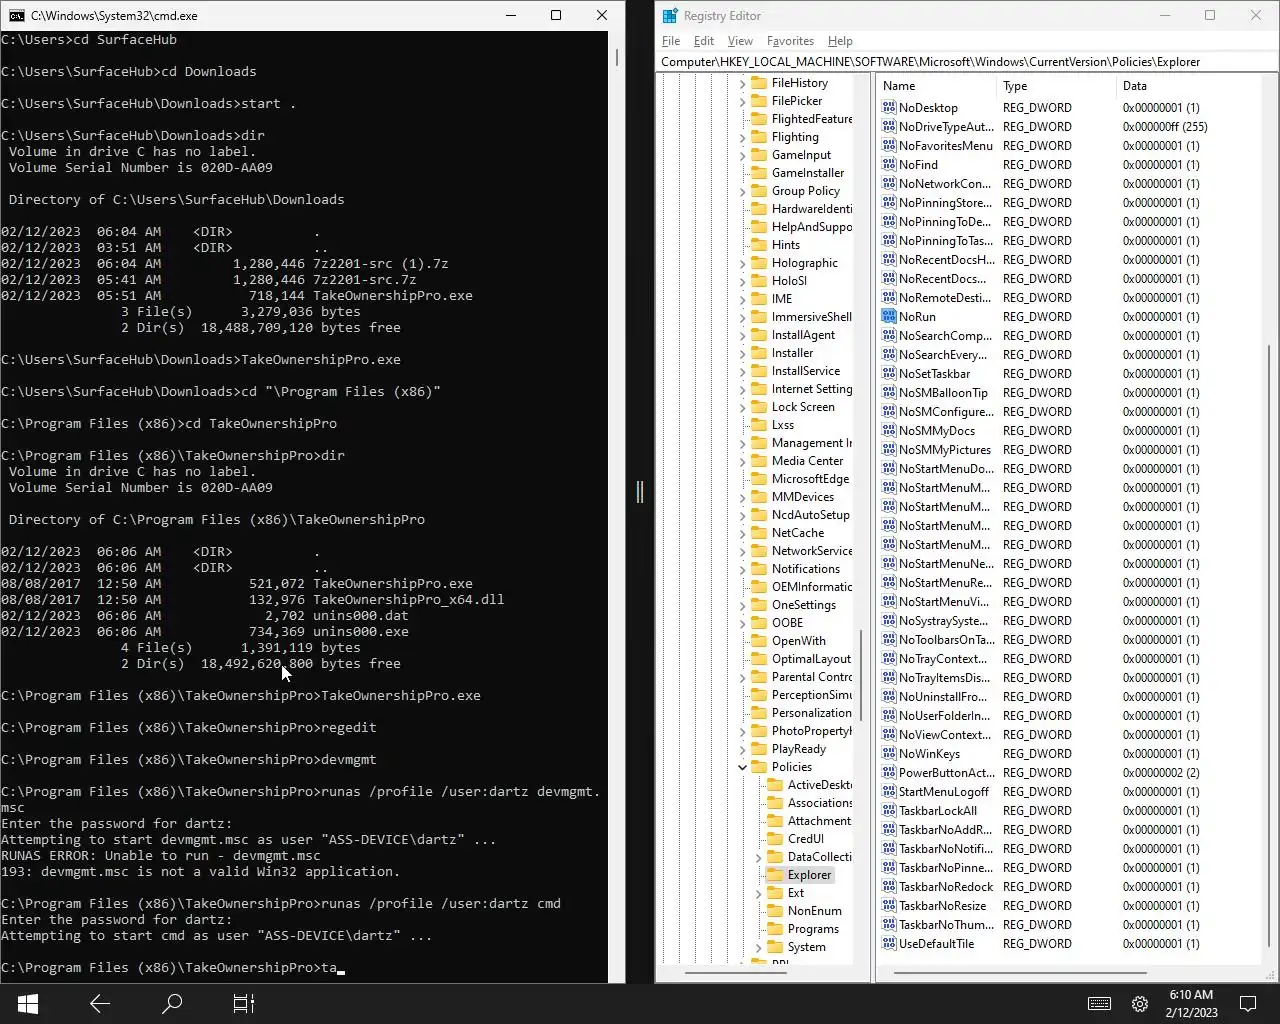Select the PowerButtonAct value icon
This screenshot has height=1024, width=1280.
click(889, 772)
